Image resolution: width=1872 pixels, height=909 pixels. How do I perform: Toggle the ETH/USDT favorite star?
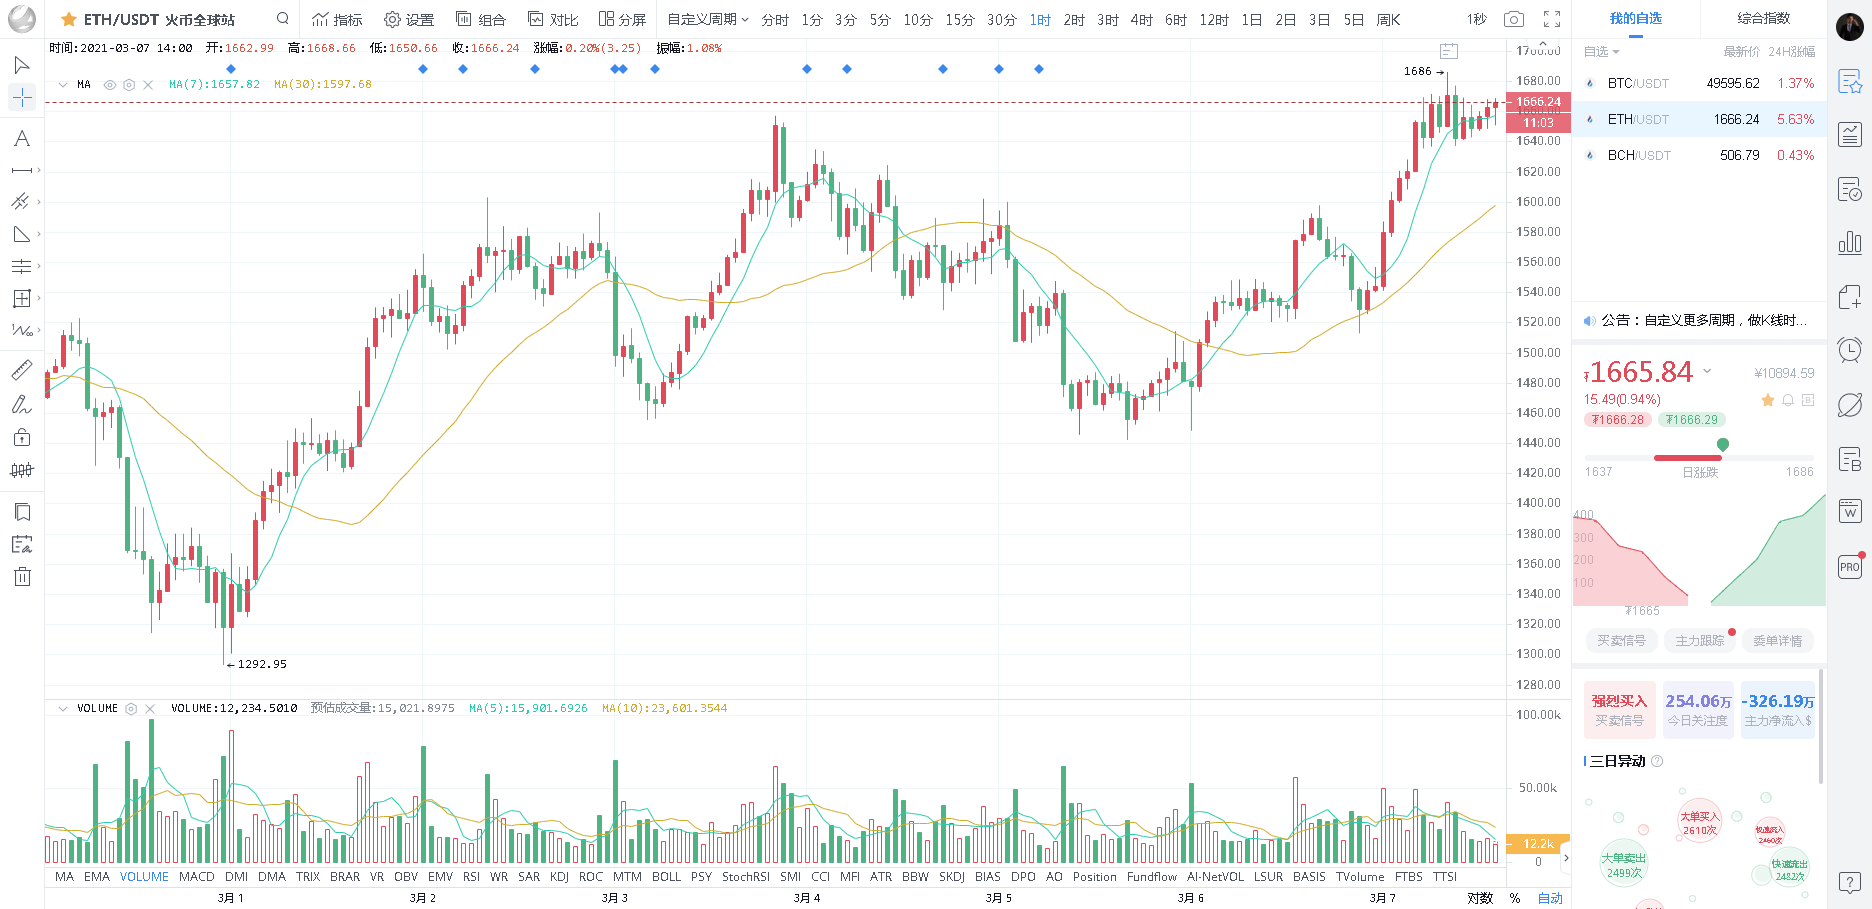click(x=69, y=19)
